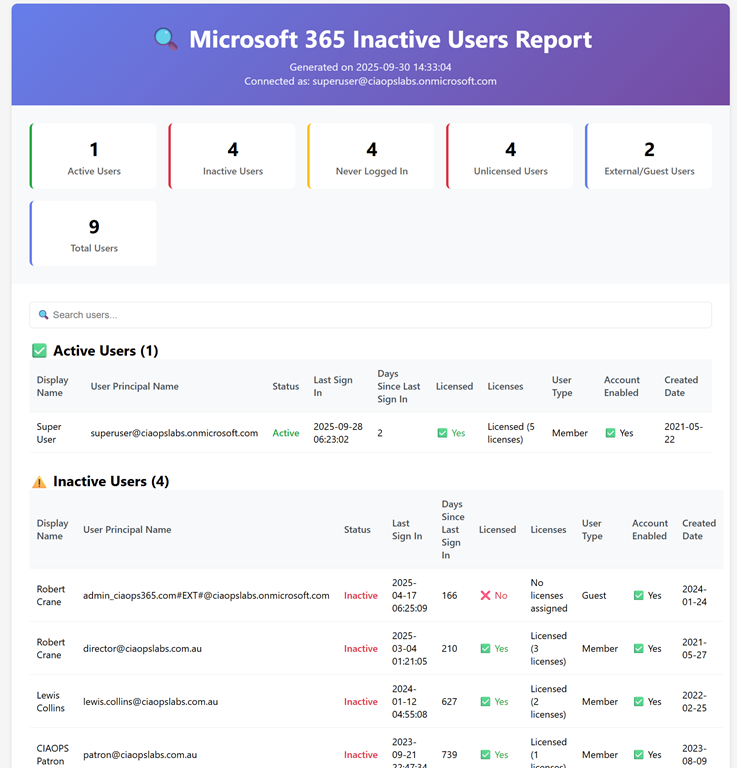
Task: Click Super User's green Licensed checkmark
Action: coord(442,433)
